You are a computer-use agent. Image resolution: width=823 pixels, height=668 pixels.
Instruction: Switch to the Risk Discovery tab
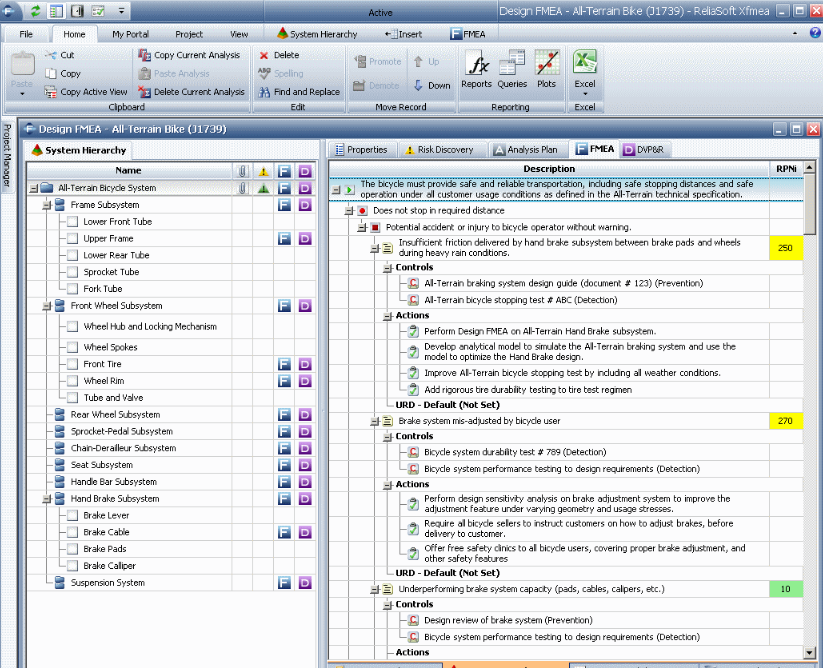[438, 150]
